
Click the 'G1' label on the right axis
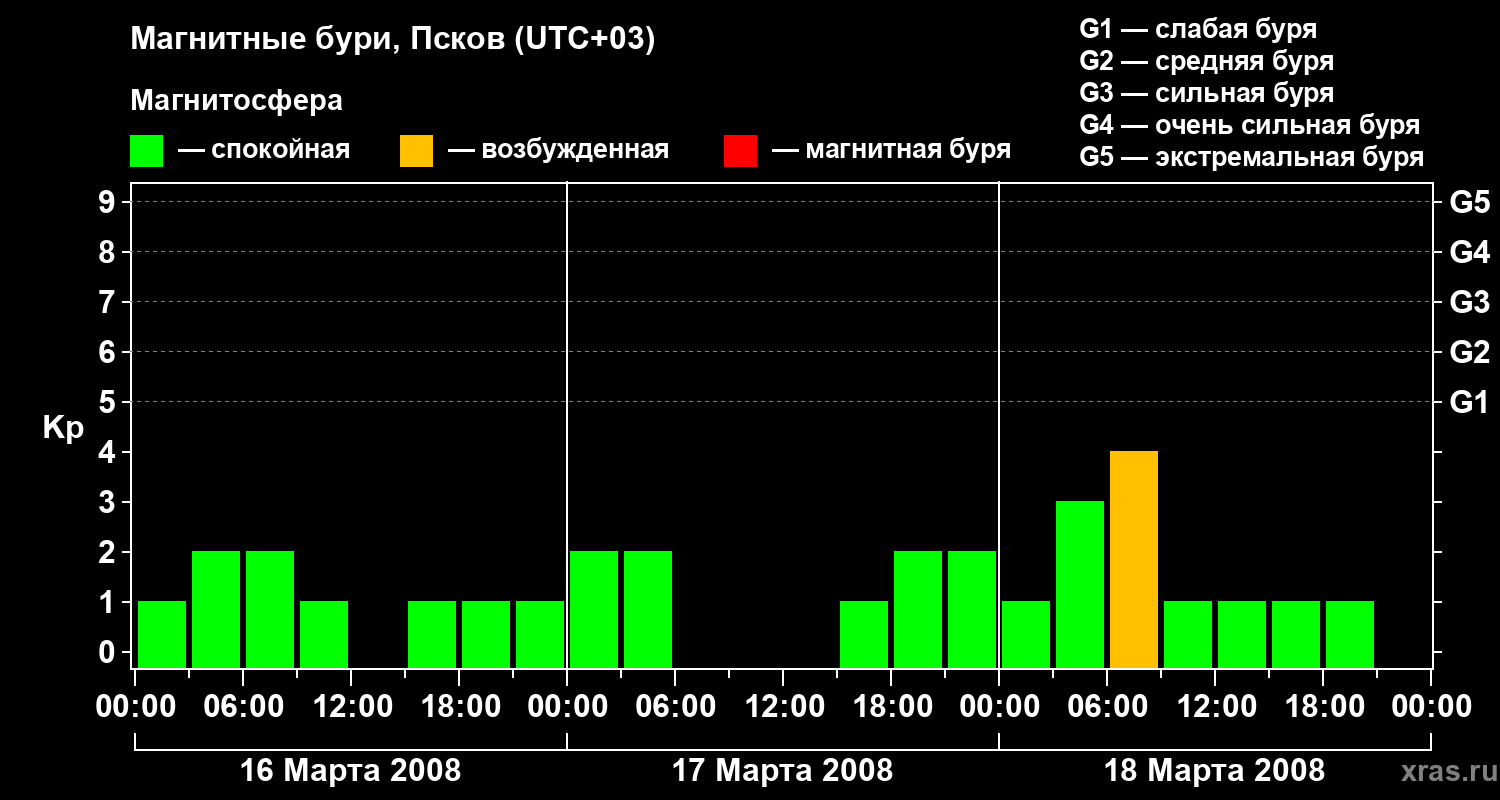pyautogui.click(x=1469, y=402)
